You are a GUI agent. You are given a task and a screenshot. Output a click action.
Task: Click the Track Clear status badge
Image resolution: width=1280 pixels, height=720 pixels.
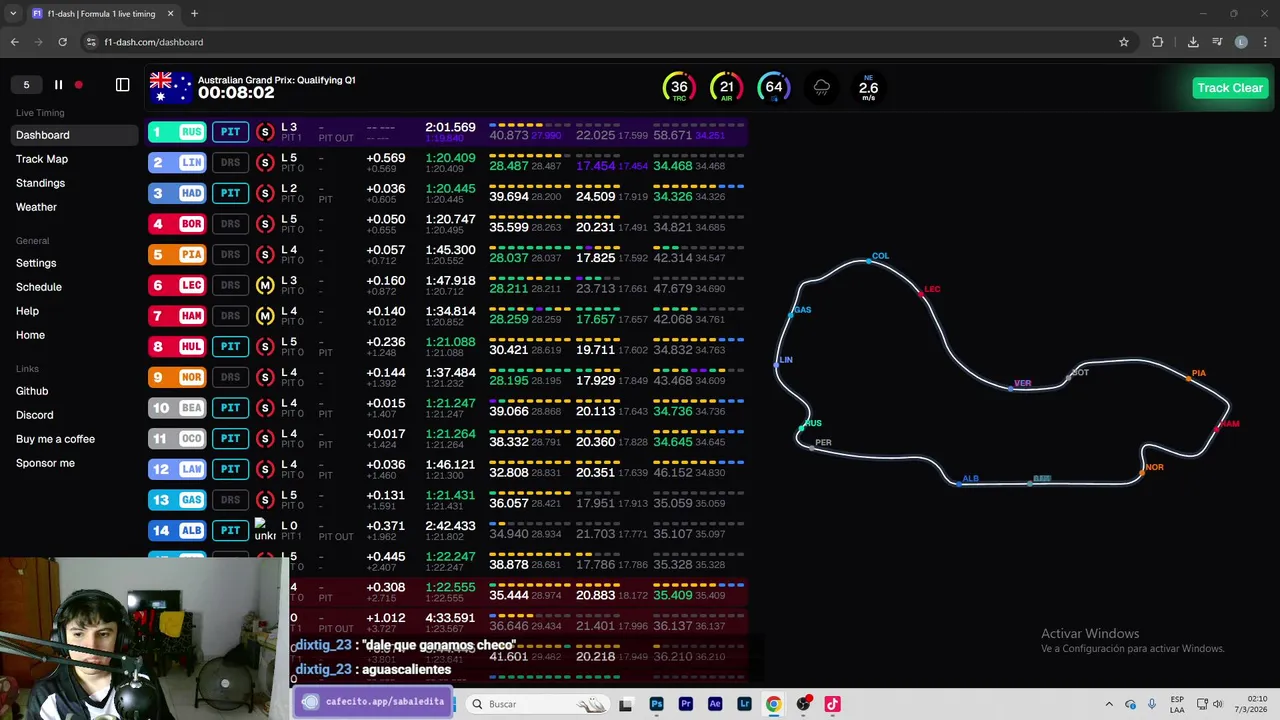click(1230, 88)
